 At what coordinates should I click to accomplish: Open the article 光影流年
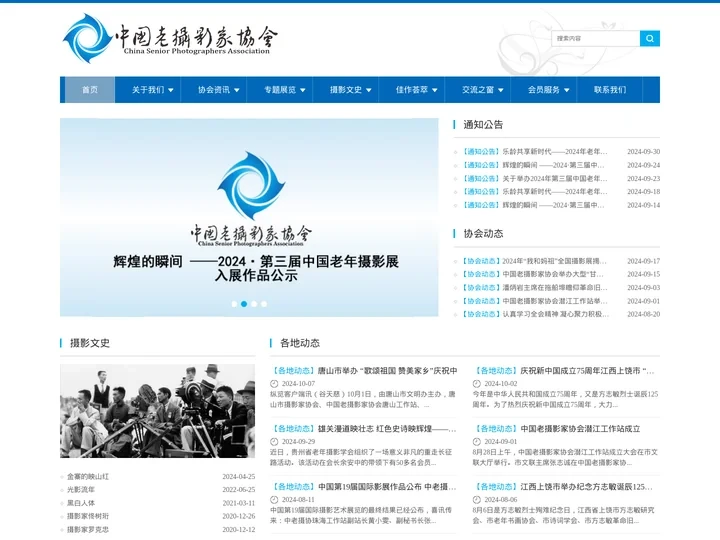[x=81, y=490]
